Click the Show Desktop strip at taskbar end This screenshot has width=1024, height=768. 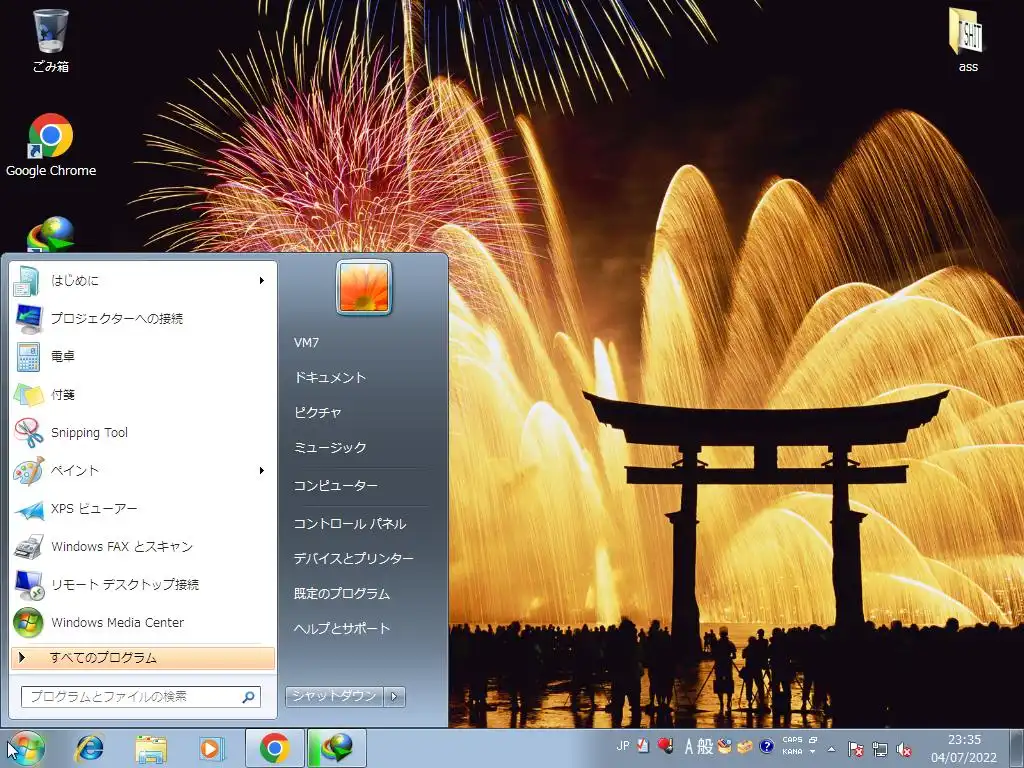tap(1016, 748)
